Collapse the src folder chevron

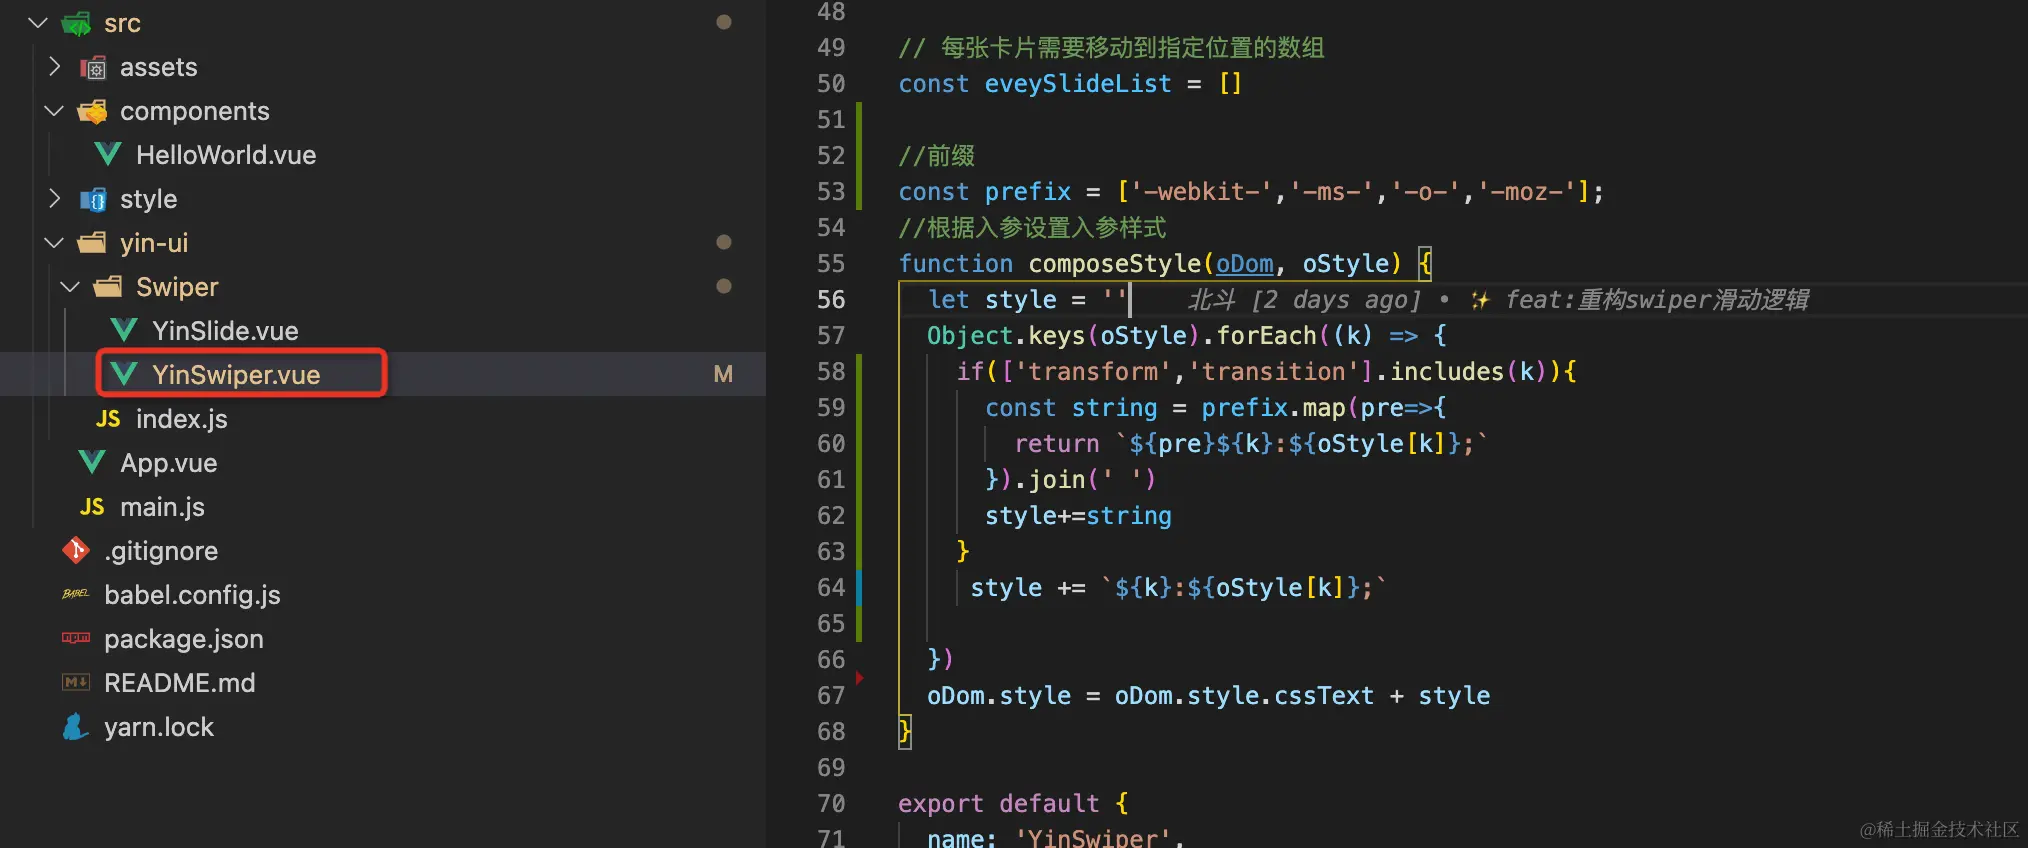(38, 22)
